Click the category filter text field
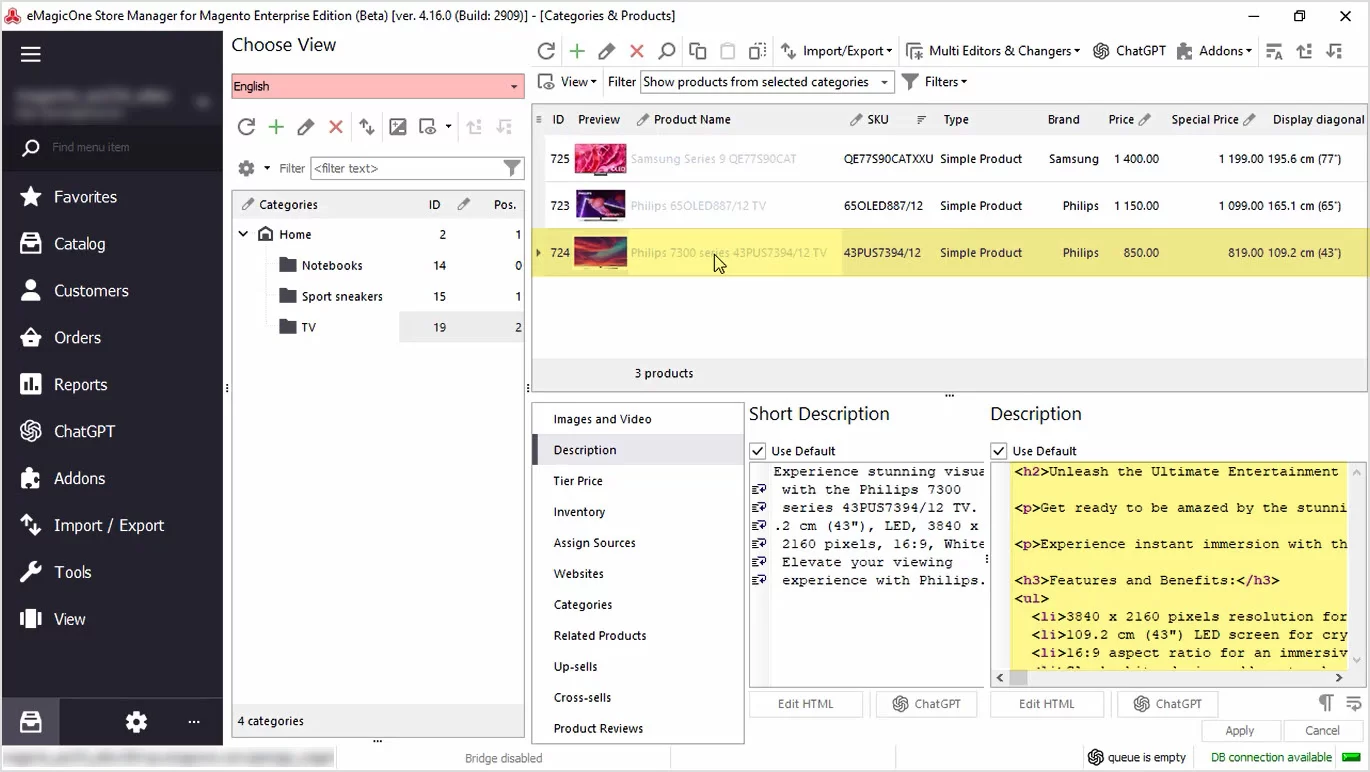The image size is (1370, 772). [x=407, y=168]
